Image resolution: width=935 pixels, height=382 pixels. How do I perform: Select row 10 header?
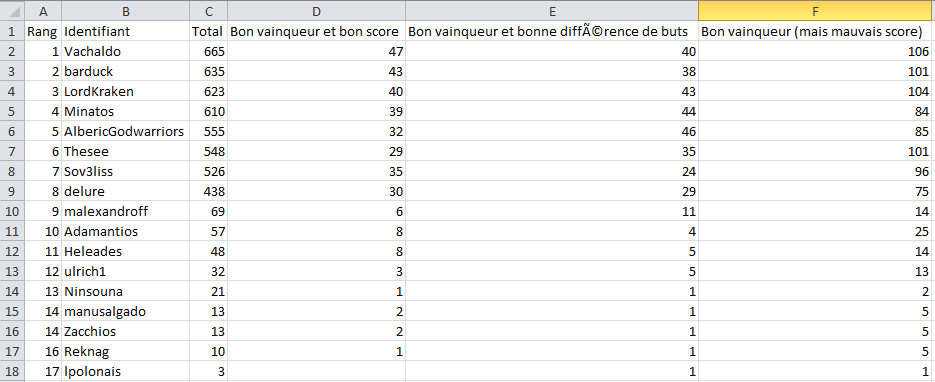[x=13, y=212]
